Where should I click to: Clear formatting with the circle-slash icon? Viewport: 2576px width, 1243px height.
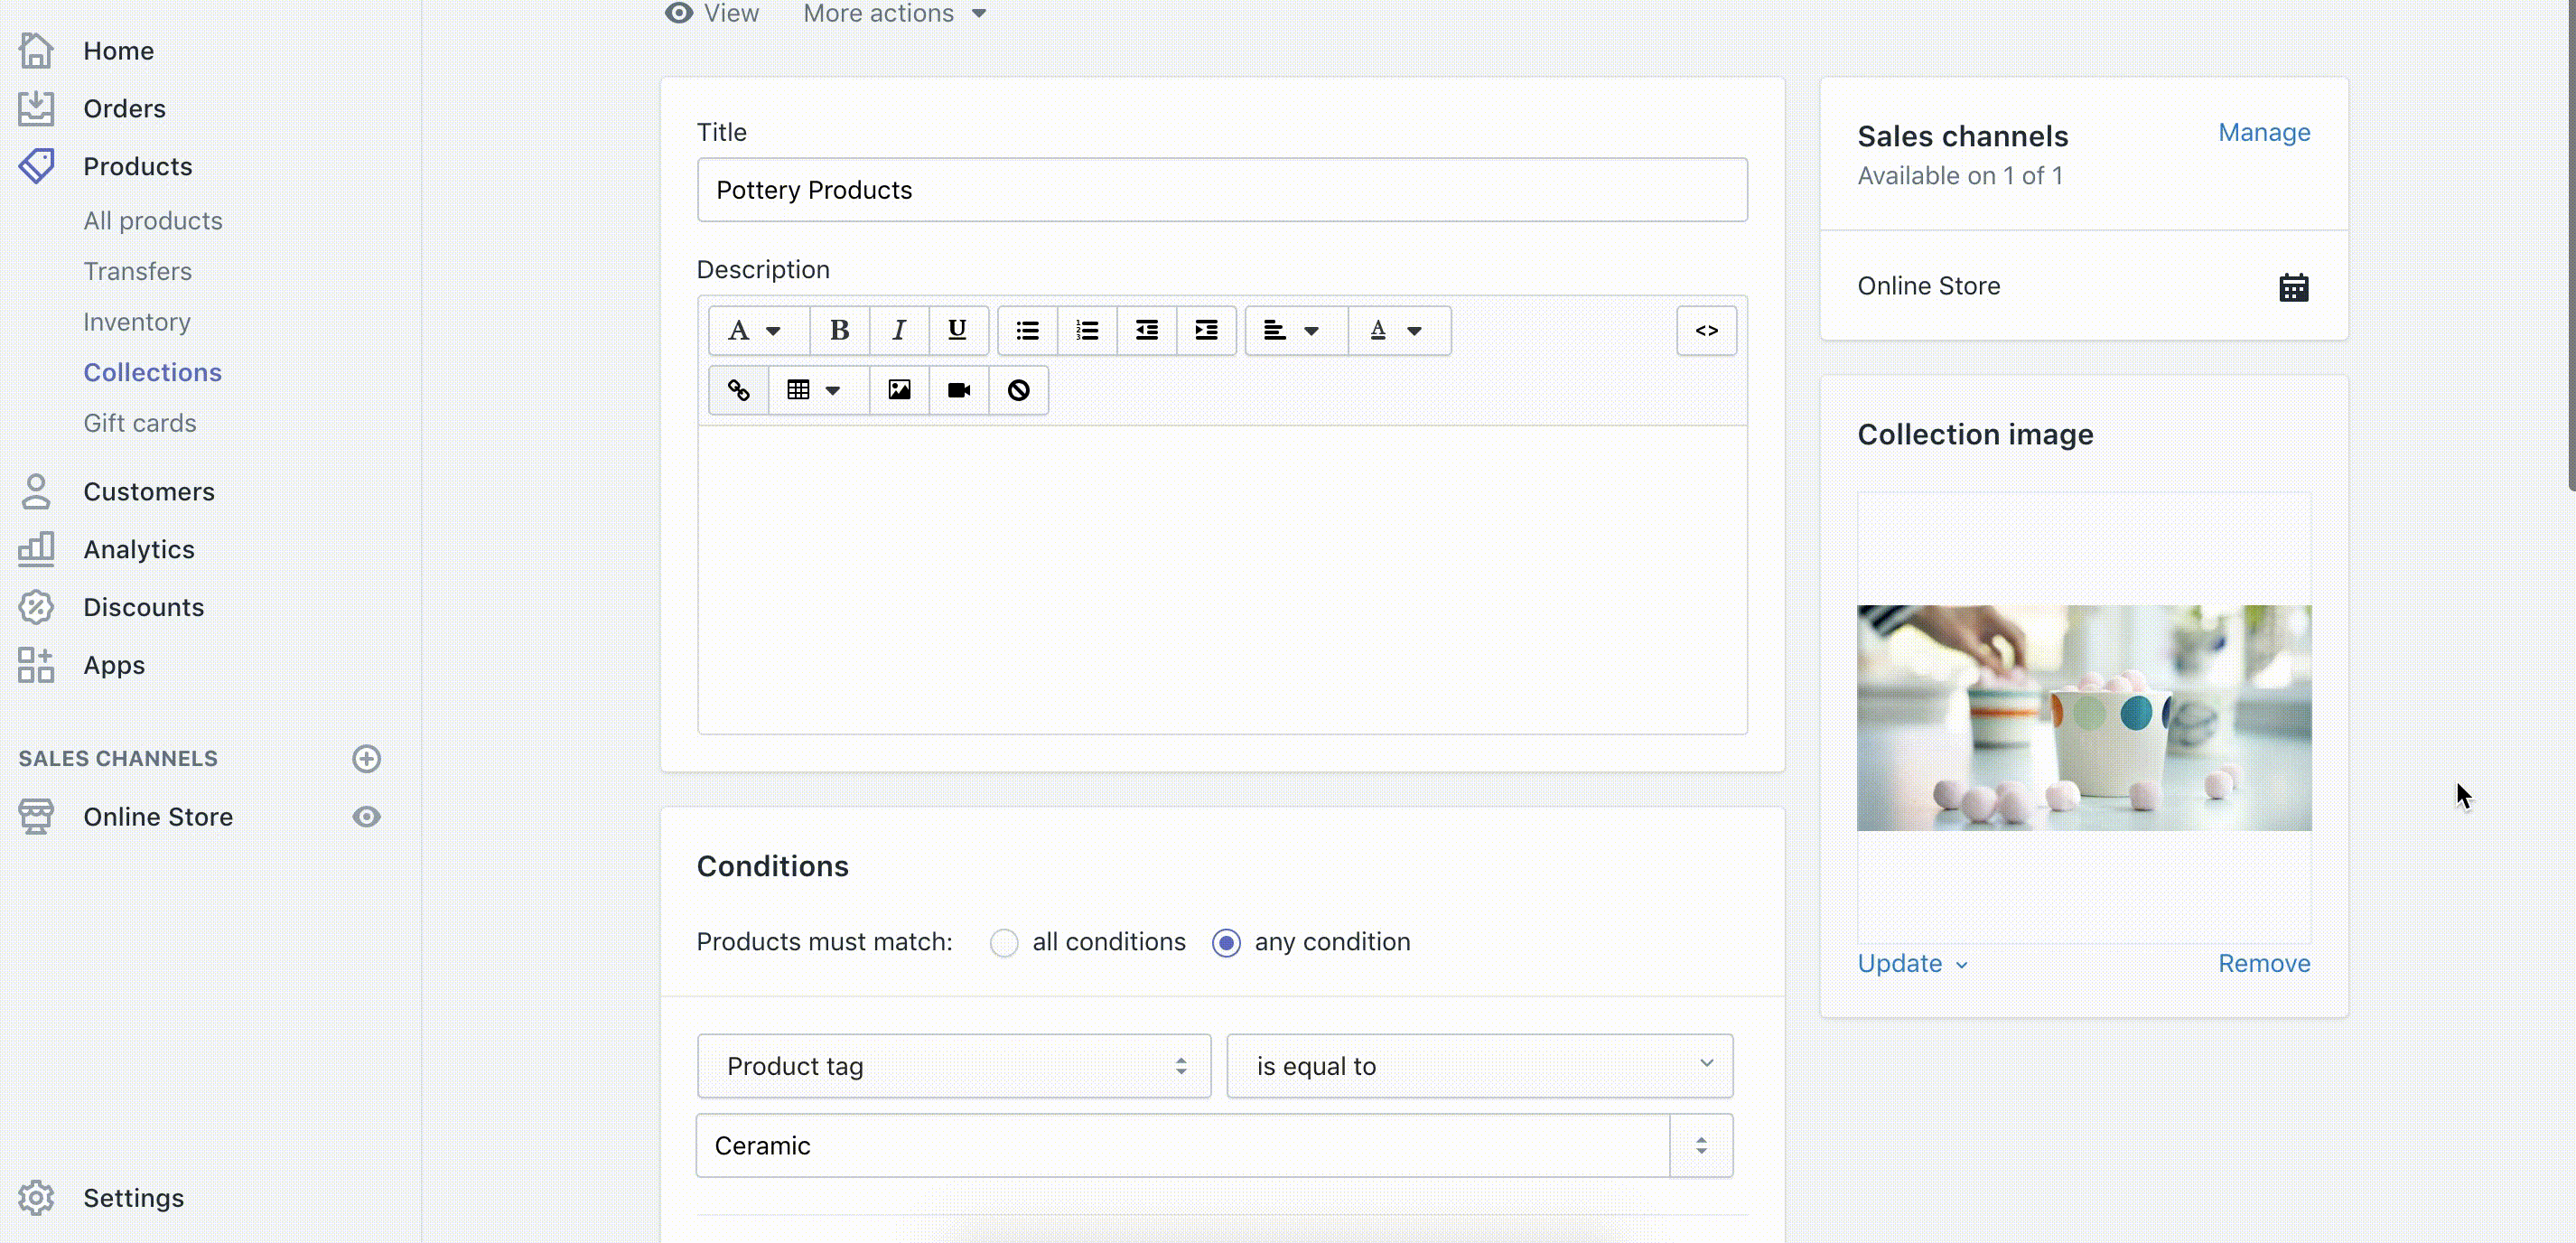tap(1018, 390)
